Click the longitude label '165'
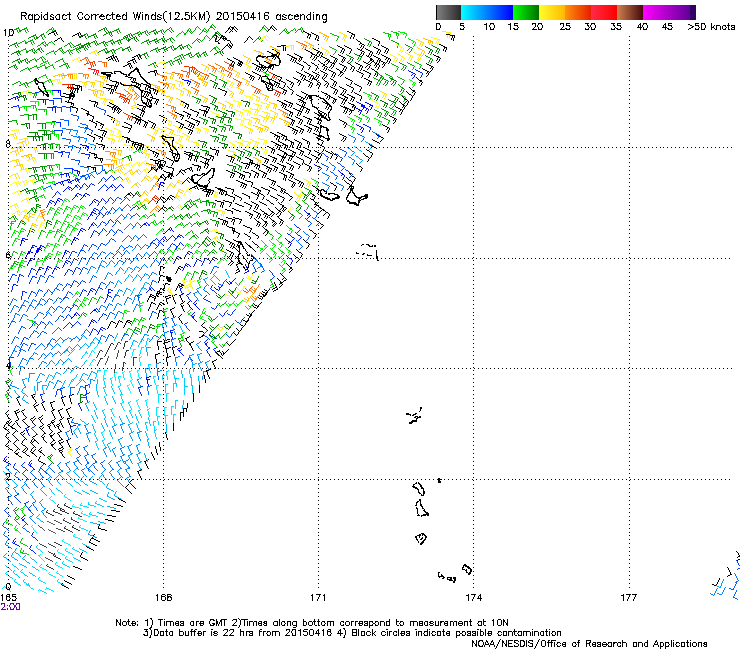Viewport: 740px width, 650px height. (8, 598)
